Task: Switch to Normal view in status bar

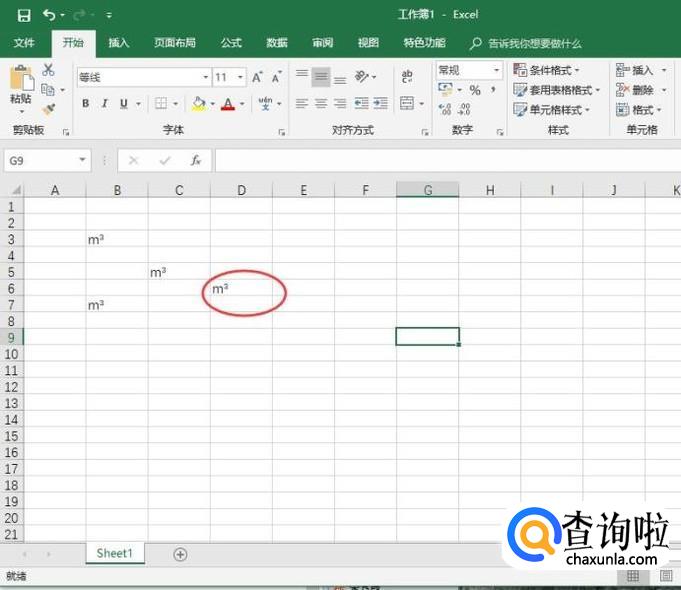Action: (632, 577)
